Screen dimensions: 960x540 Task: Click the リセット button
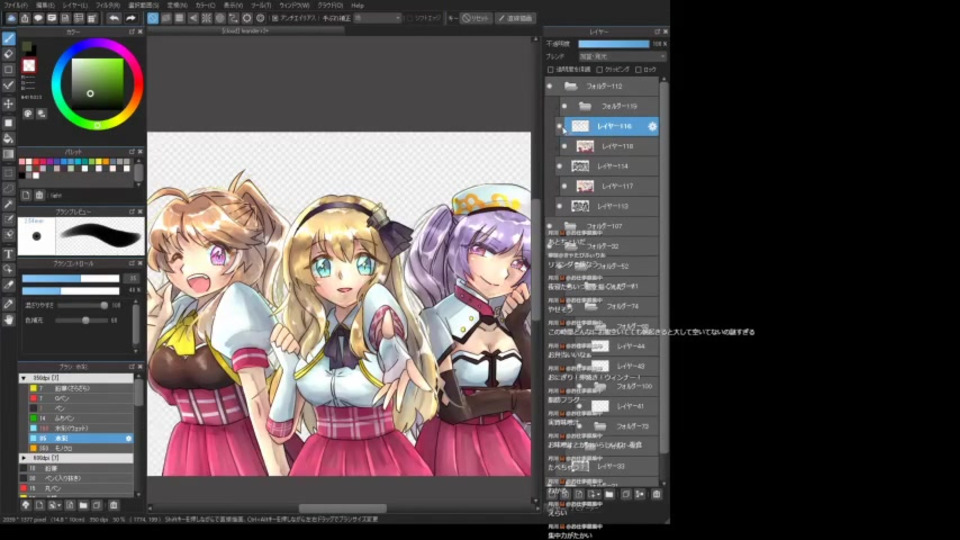pos(478,18)
